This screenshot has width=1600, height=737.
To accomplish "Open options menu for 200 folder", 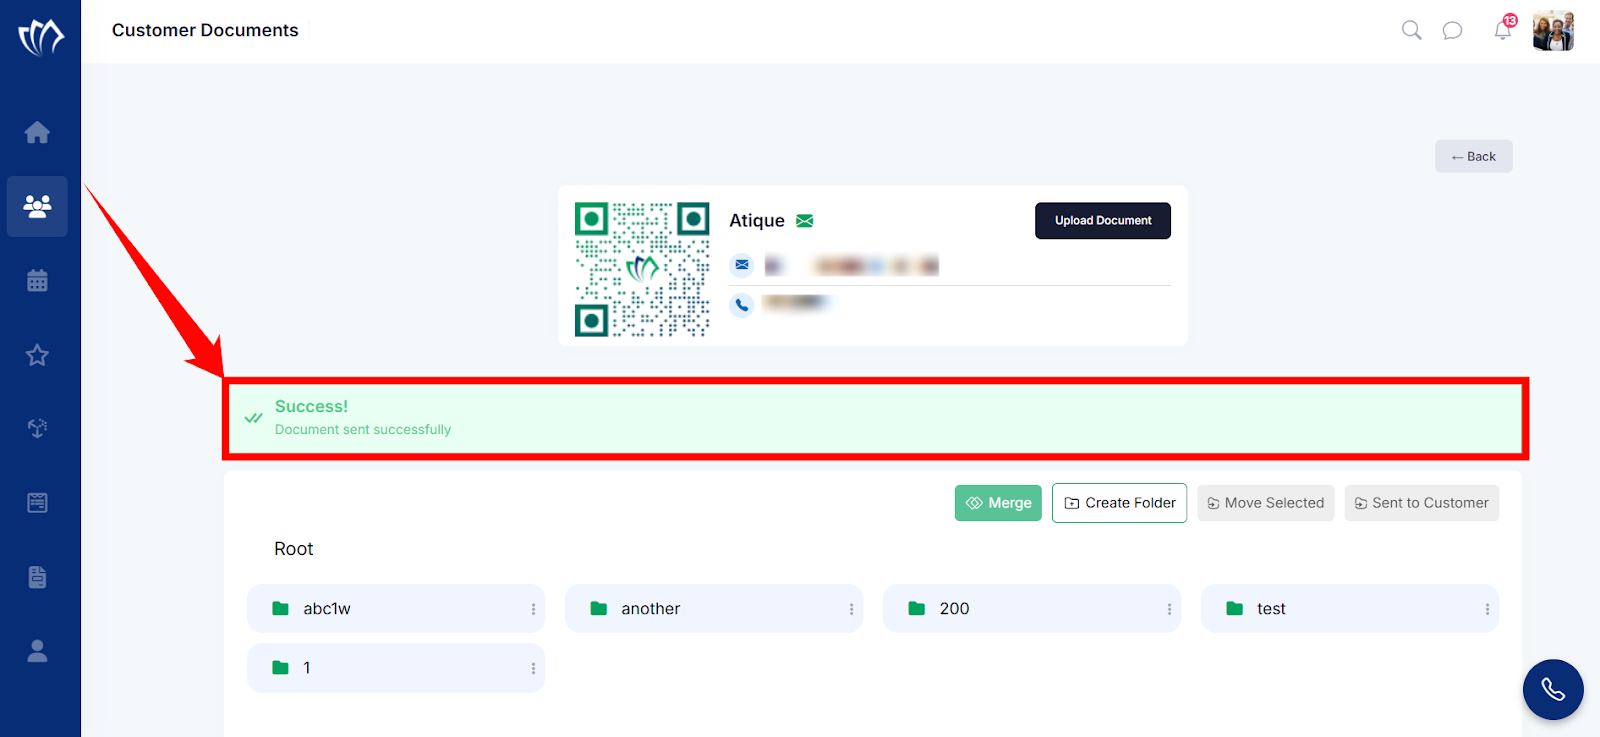I will [1169, 609].
